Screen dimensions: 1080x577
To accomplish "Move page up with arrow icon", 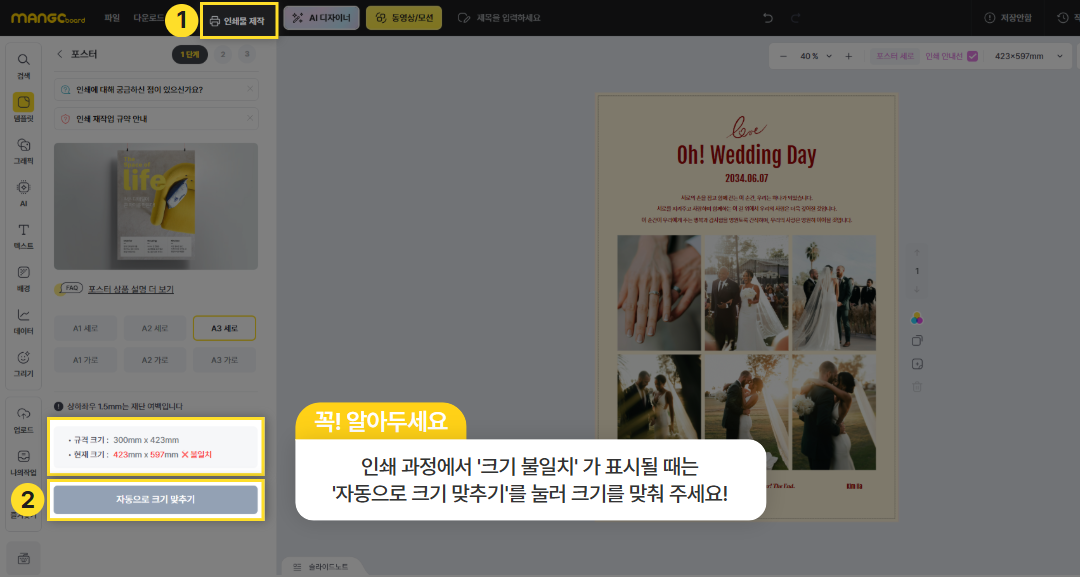I will (x=917, y=253).
